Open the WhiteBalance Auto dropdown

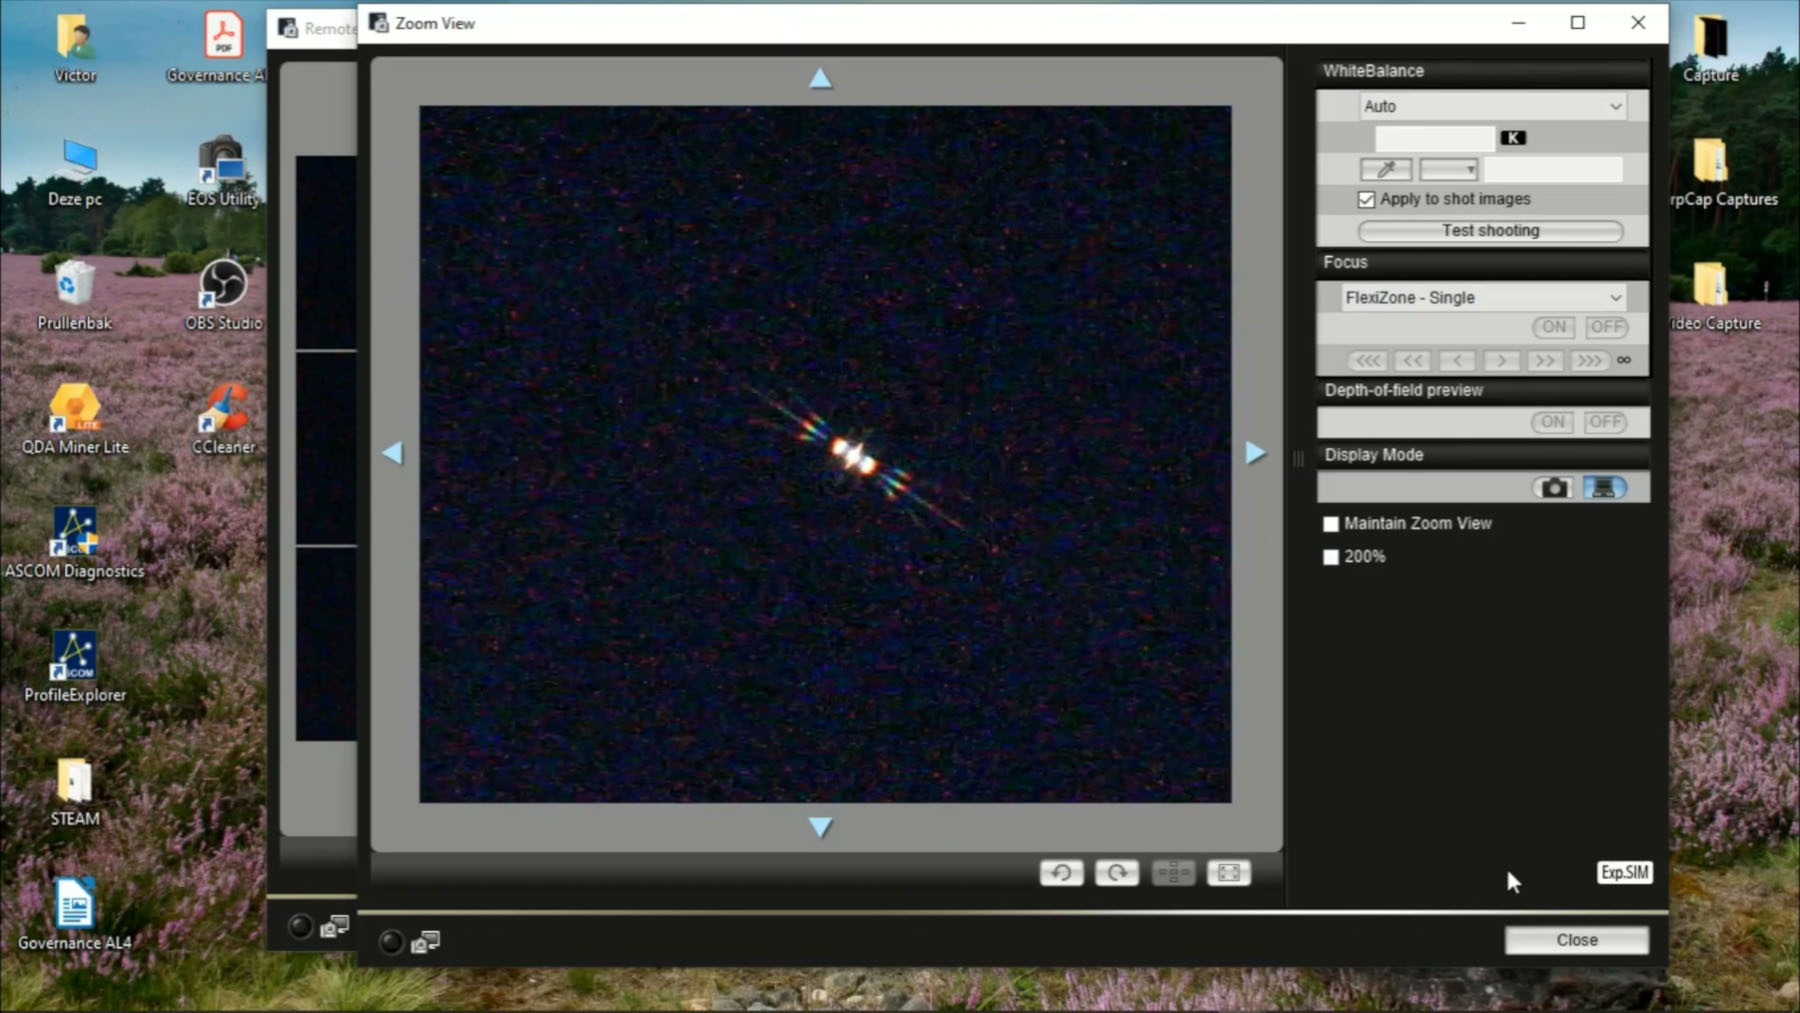click(1491, 106)
